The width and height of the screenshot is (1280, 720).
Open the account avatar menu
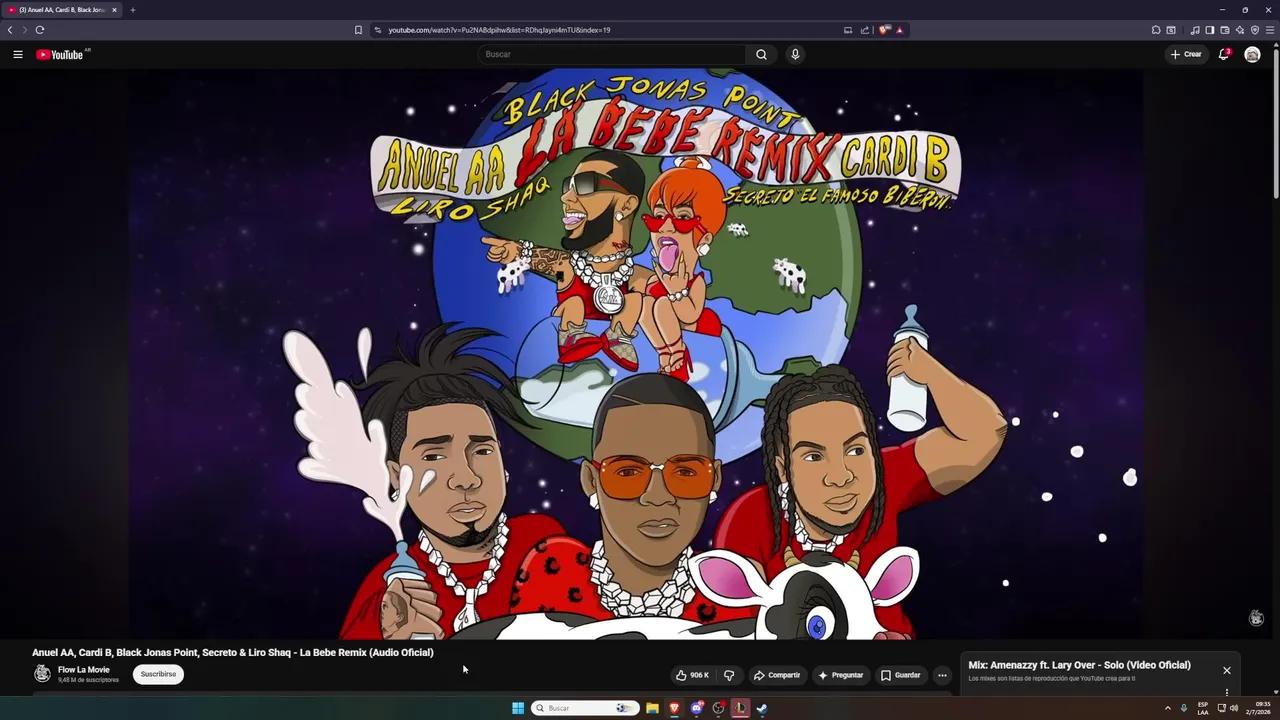pyautogui.click(x=1252, y=54)
